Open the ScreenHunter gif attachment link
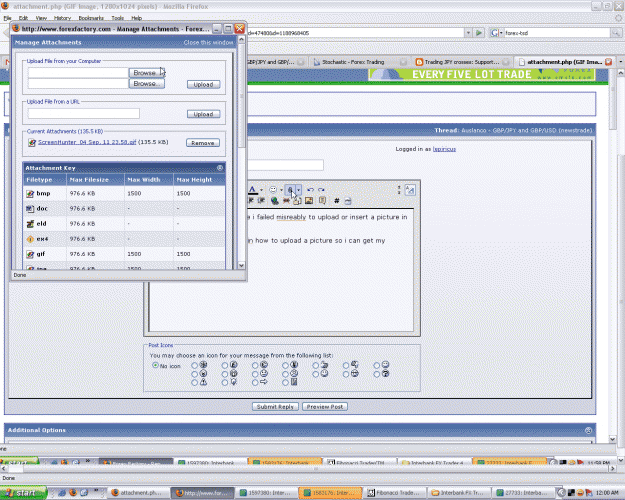Viewport: 625px width, 500px height. point(87,142)
